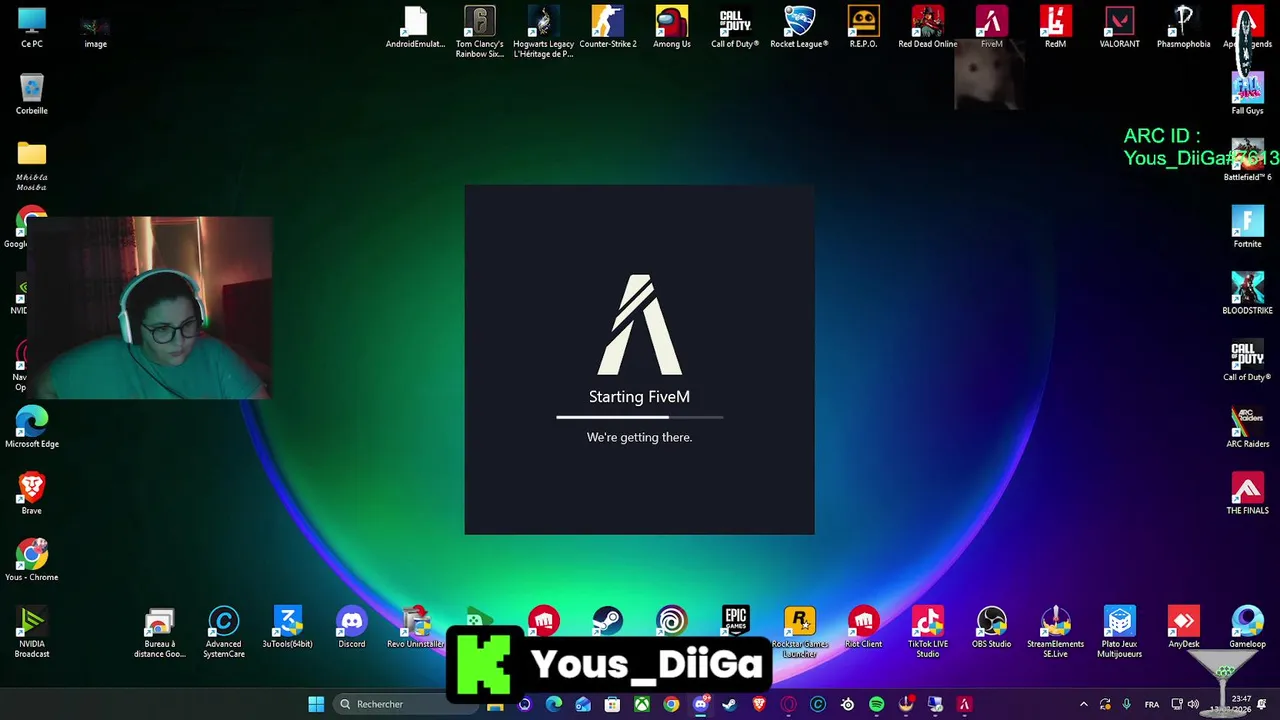Image resolution: width=1280 pixels, height=720 pixels.
Task: Open Riot Client shortcut
Action: (864, 628)
